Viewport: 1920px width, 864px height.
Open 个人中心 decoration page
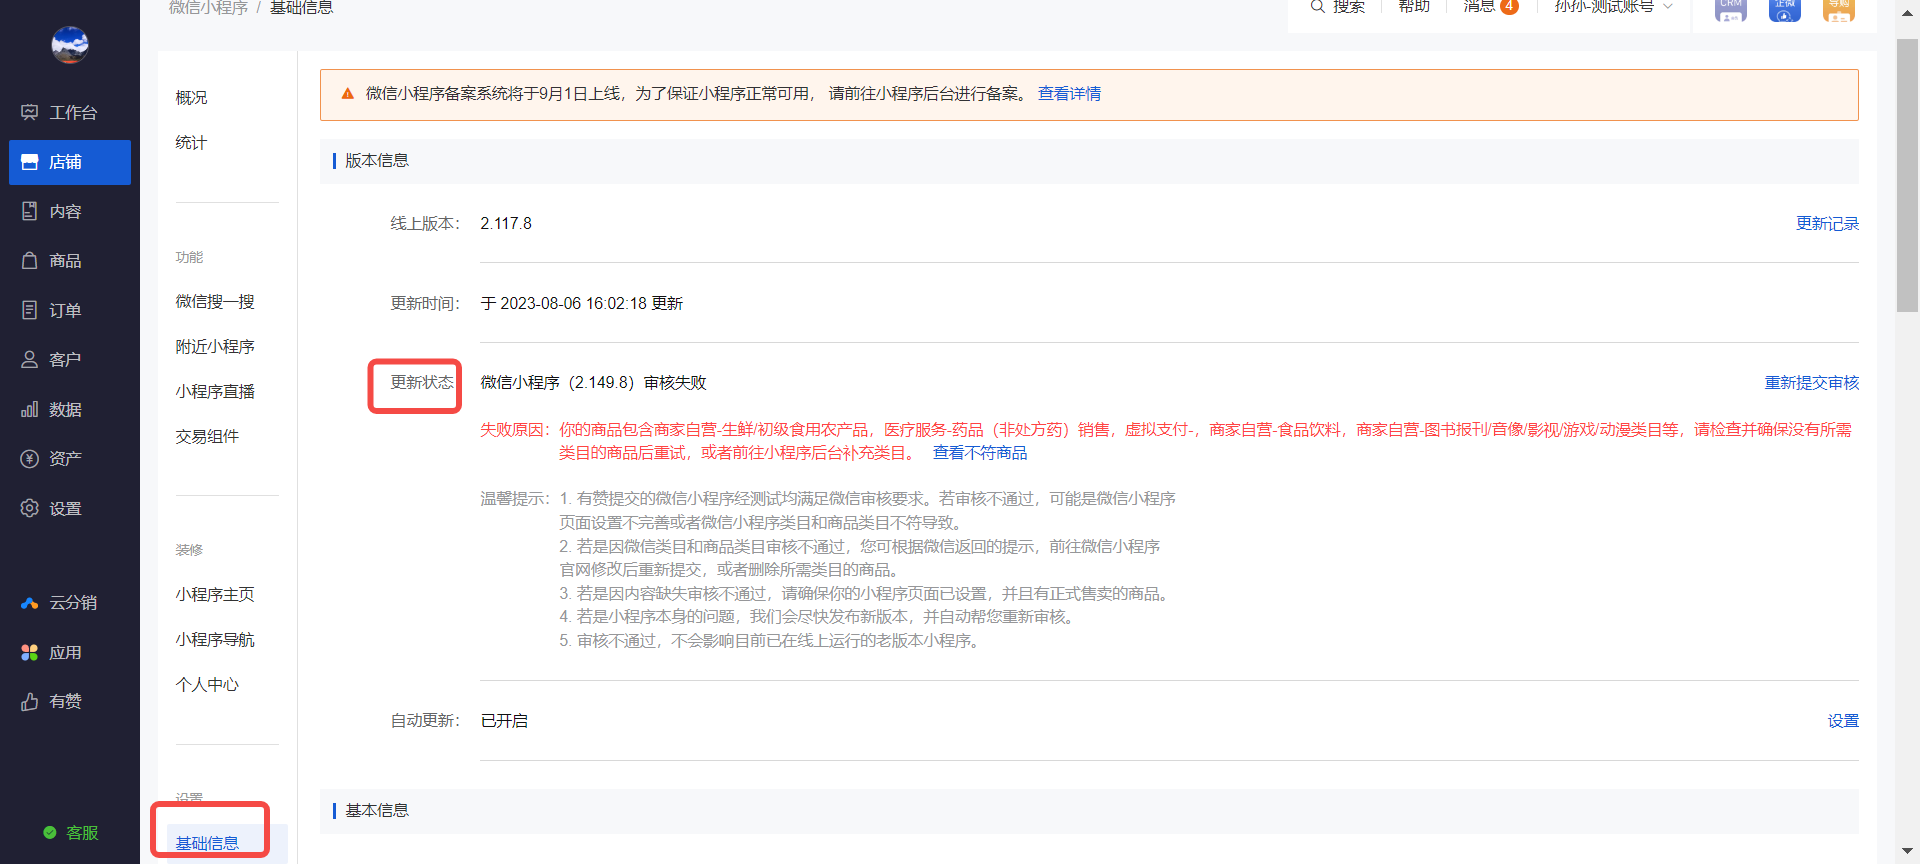coord(207,684)
